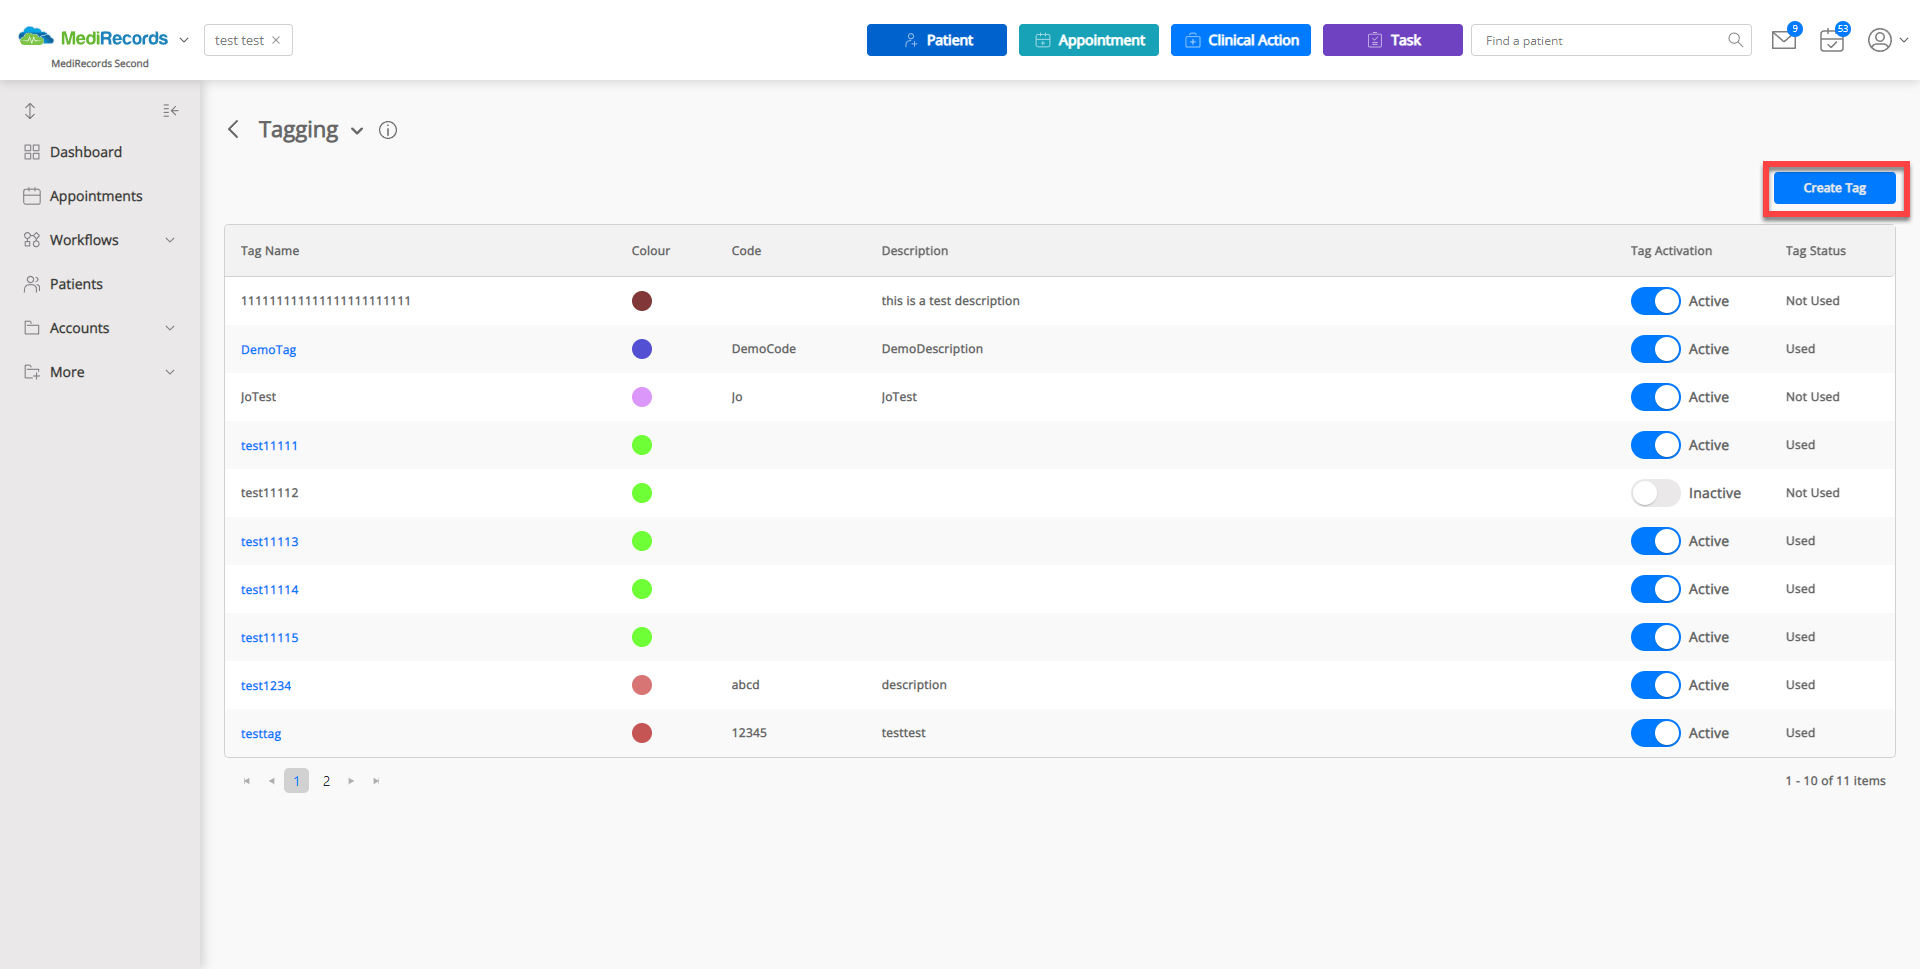1920x969 pixels.
Task: Click the purple Task button
Action: tap(1392, 40)
